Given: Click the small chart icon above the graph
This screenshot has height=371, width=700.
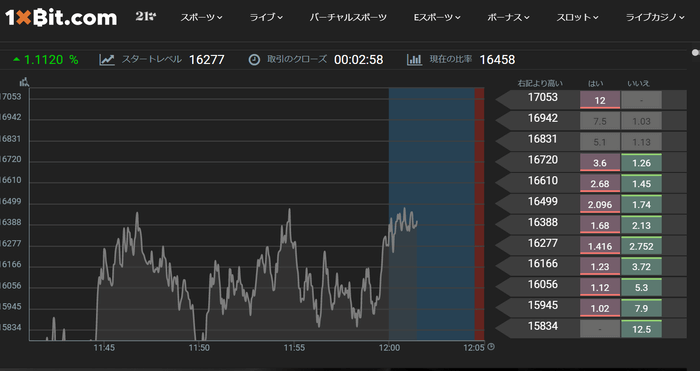Looking at the screenshot, I should 25,82.
